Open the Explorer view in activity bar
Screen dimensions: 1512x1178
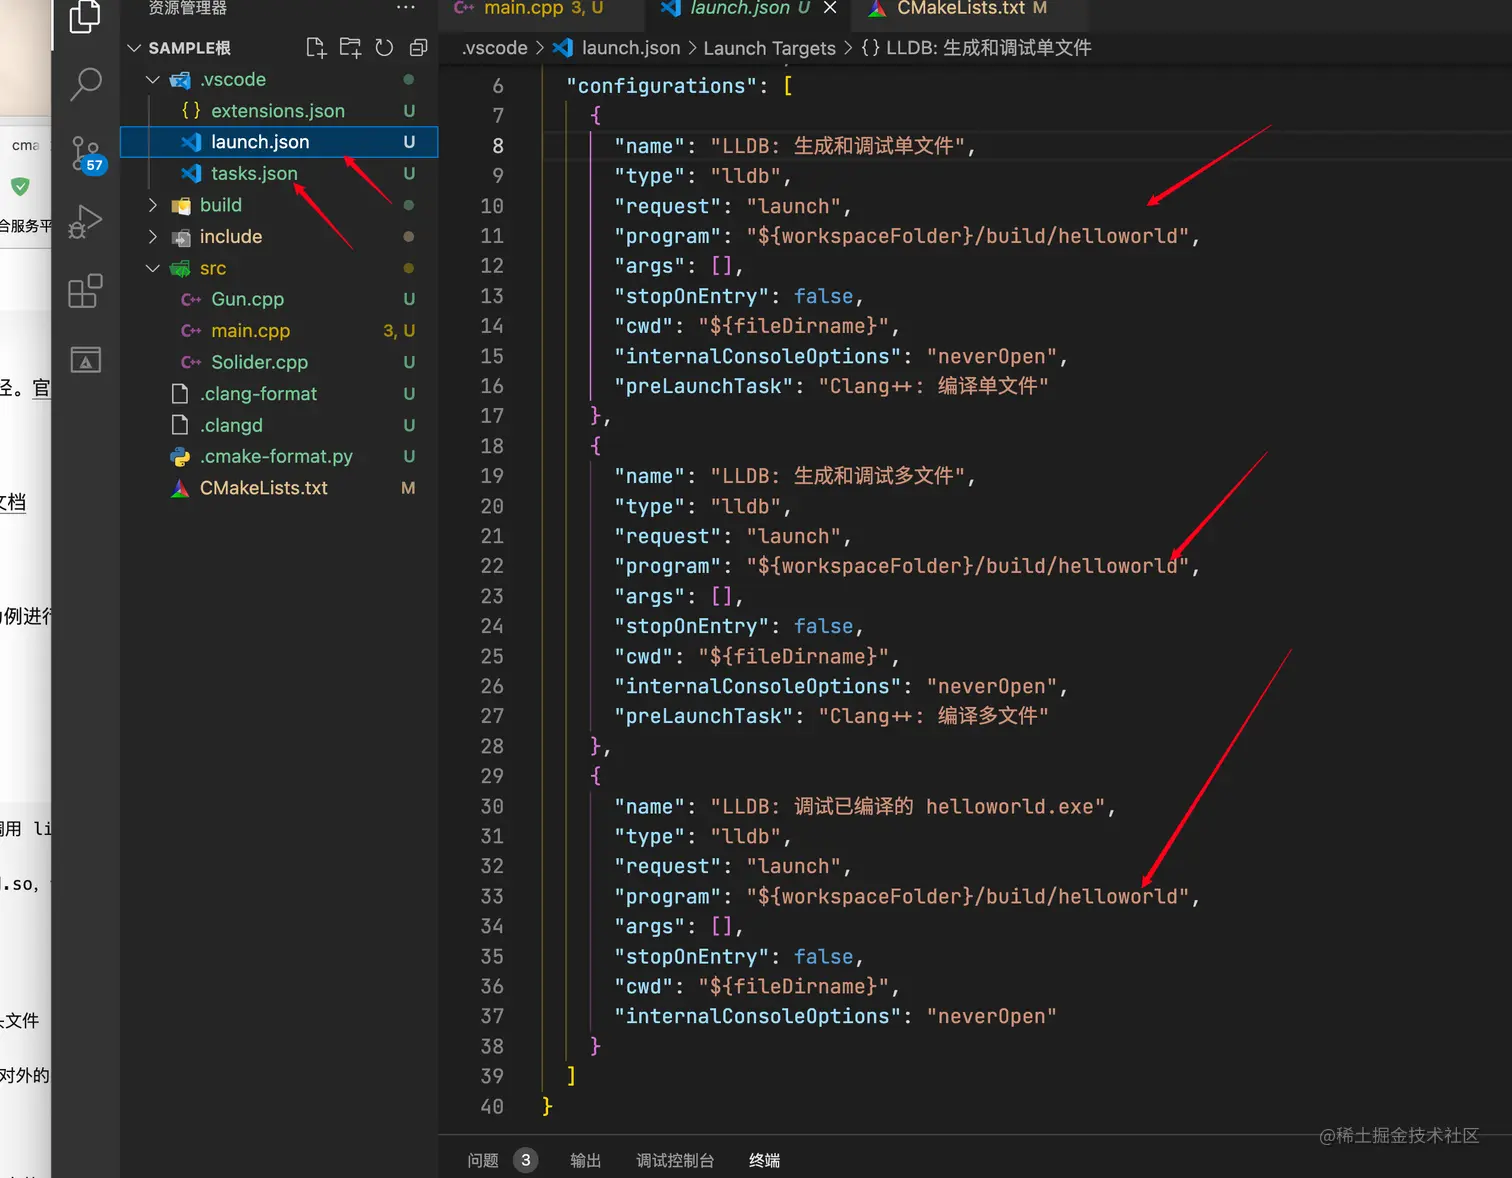click(x=85, y=16)
